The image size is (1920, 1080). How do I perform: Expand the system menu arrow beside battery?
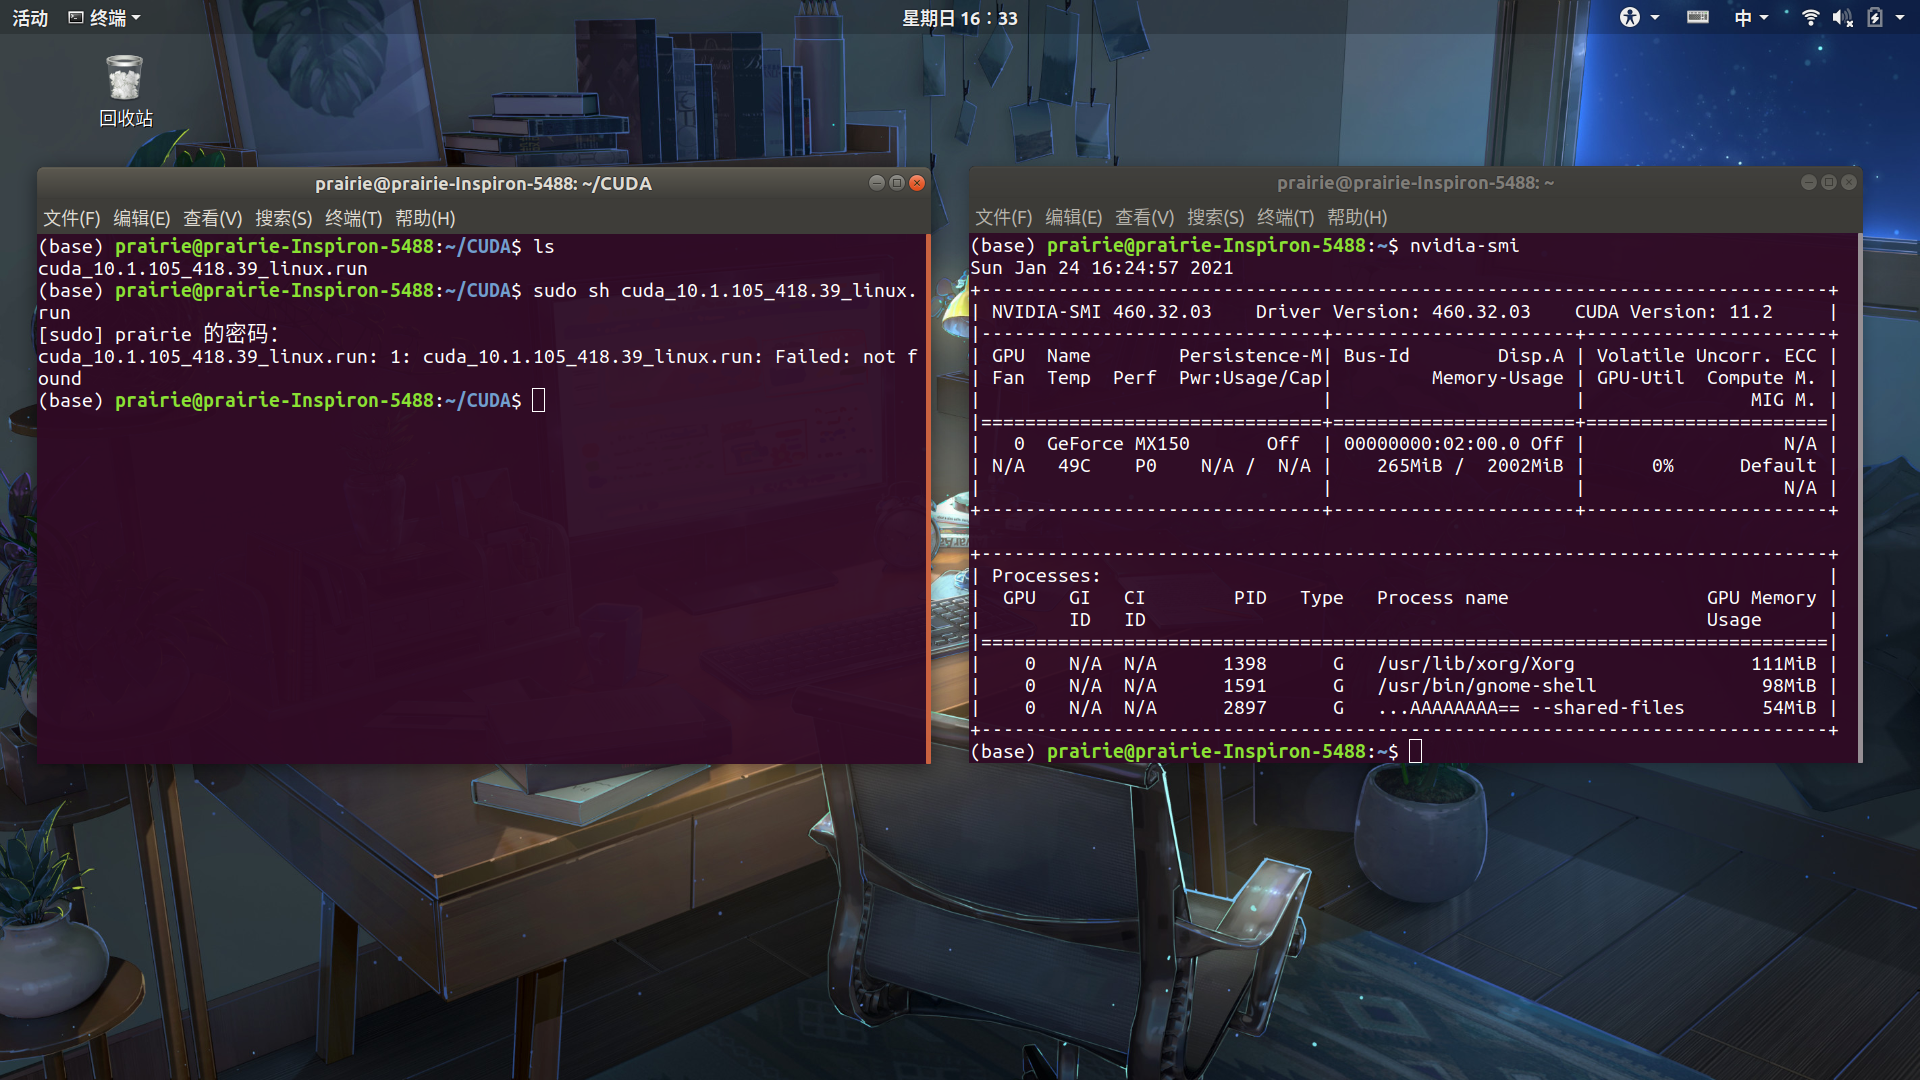coord(1899,17)
